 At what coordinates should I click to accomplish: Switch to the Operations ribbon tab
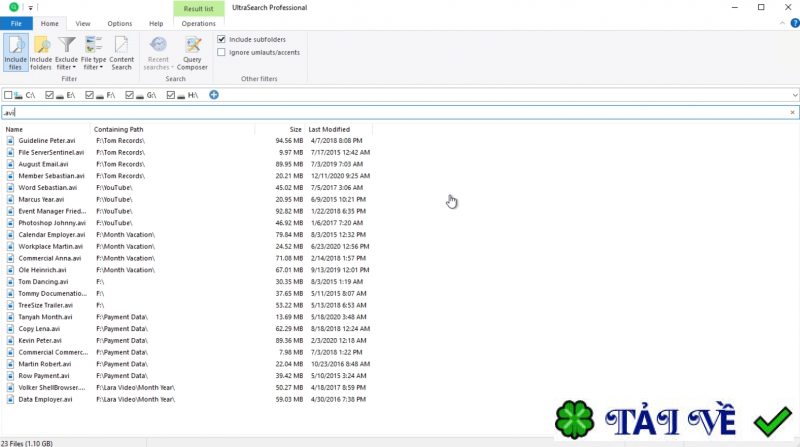coord(198,23)
